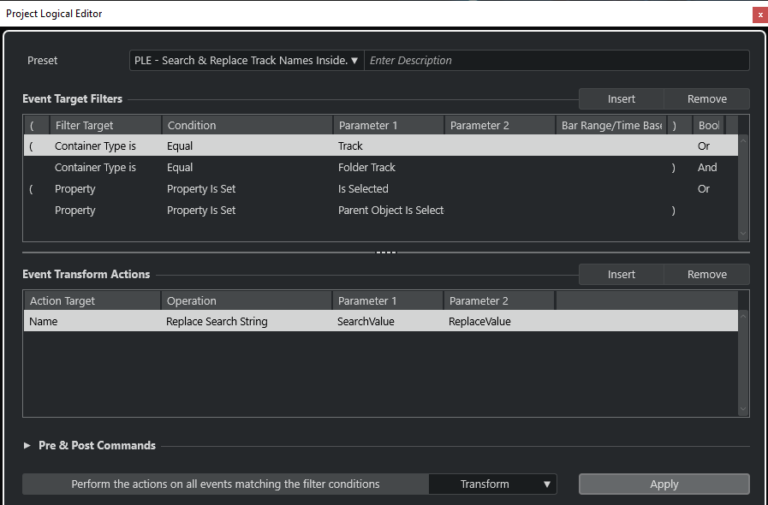The height and width of the screenshot is (505, 768).
Task: Click the Filter Target column header
Action: coord(105,125)
